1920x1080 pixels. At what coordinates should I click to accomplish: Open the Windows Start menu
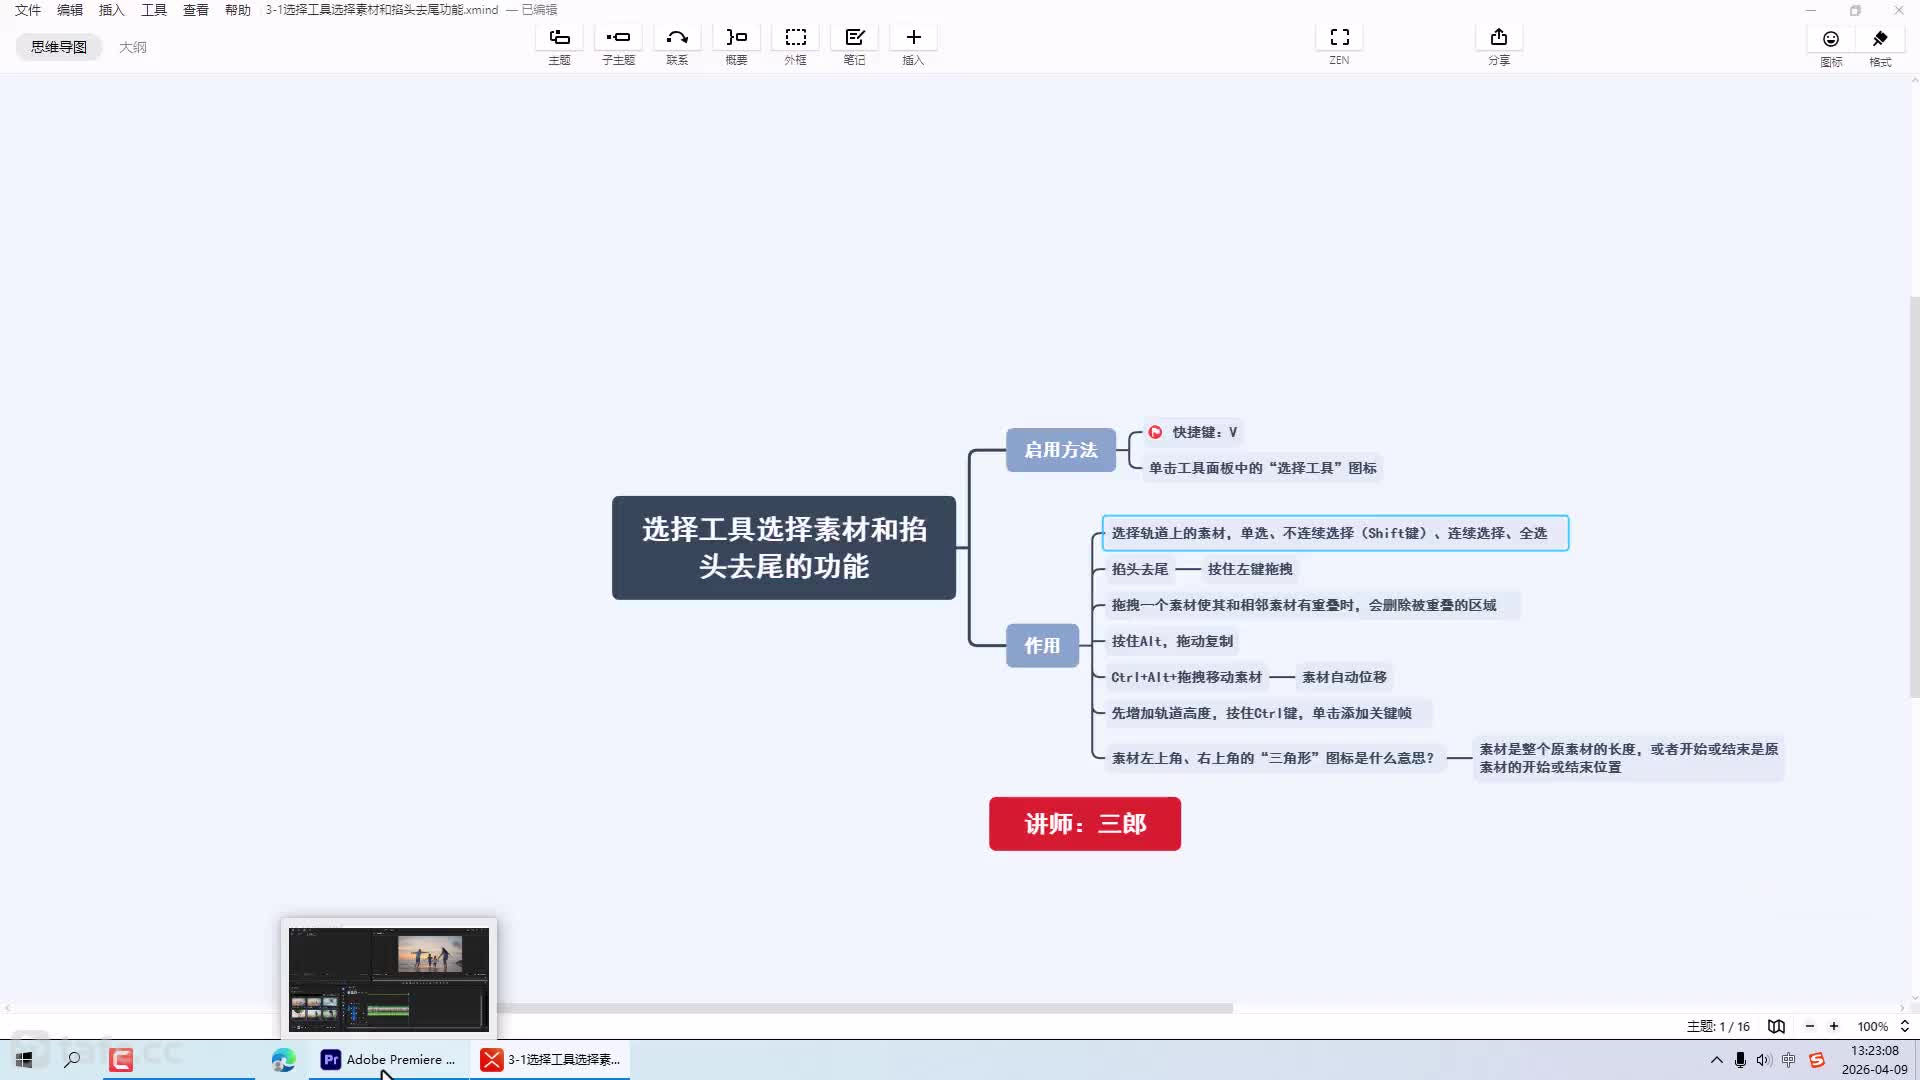[x=24, y=1059]
